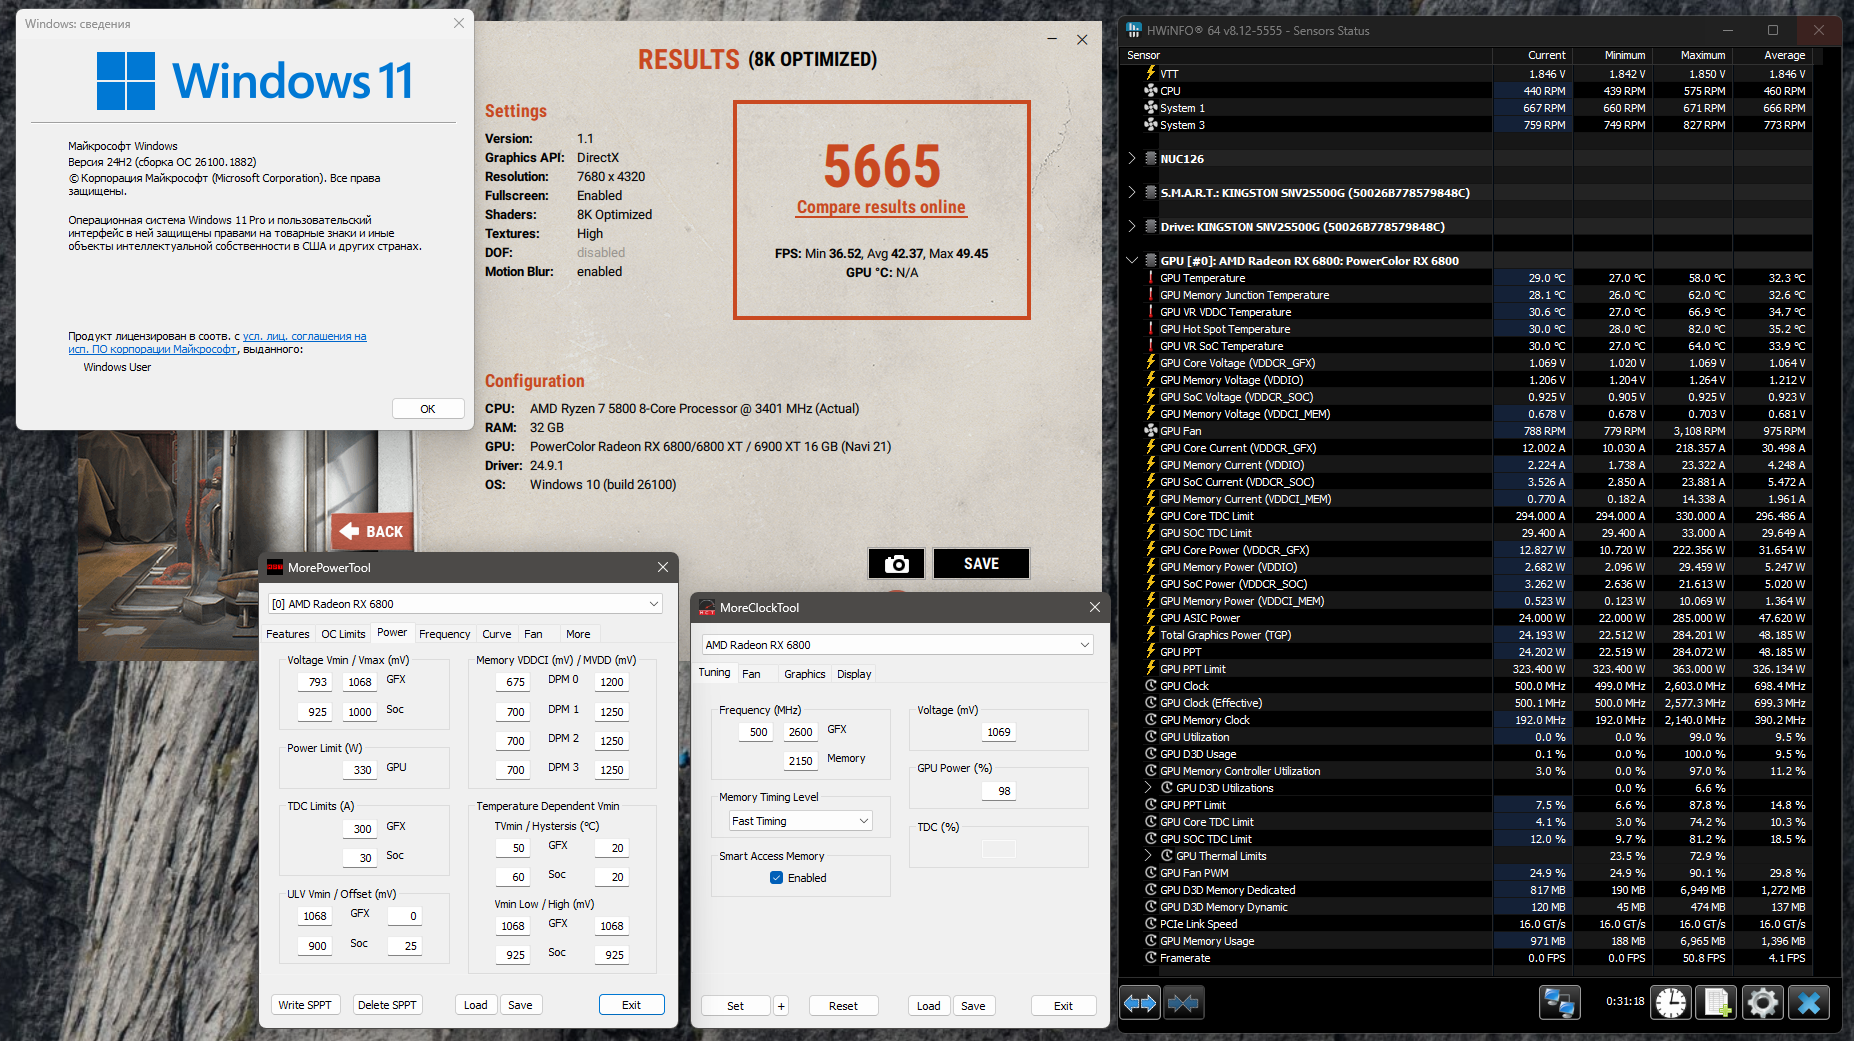The image size is (1854, 1041).
Task: Open the Memory Timing Level dropdown
Action: 800,821
